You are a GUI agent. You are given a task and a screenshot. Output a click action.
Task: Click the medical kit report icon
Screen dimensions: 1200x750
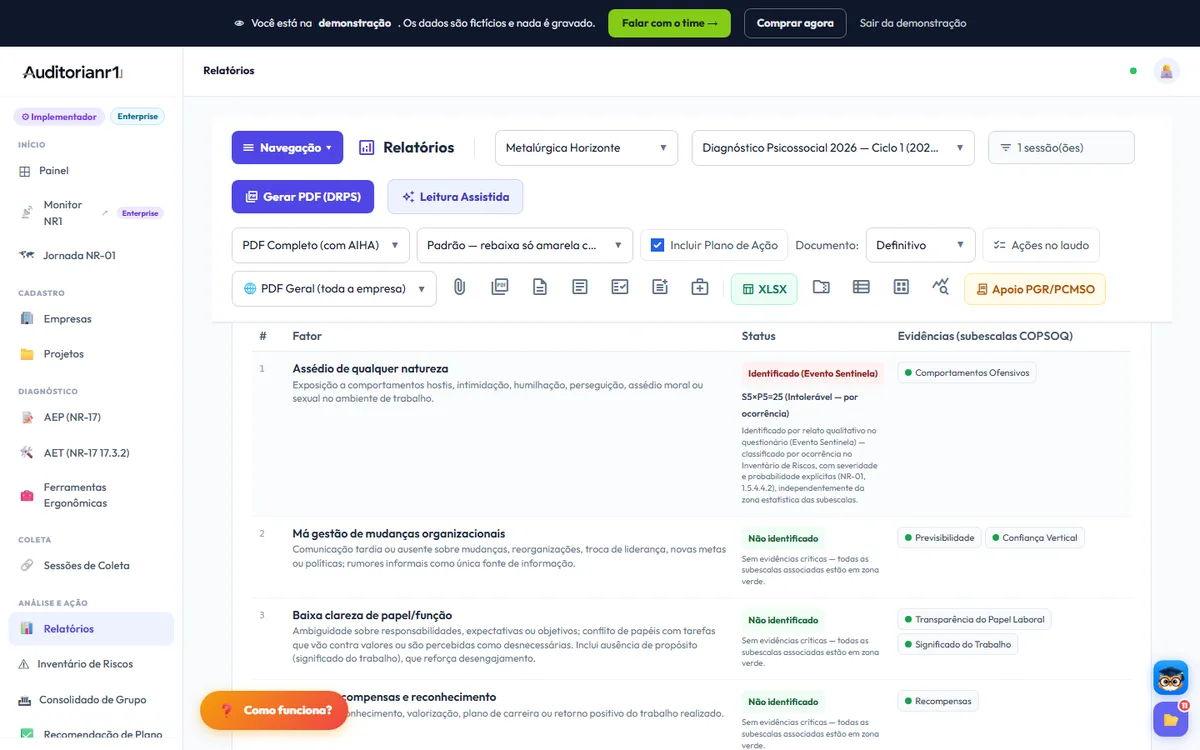pyautogui.click(x=700, y=288)
